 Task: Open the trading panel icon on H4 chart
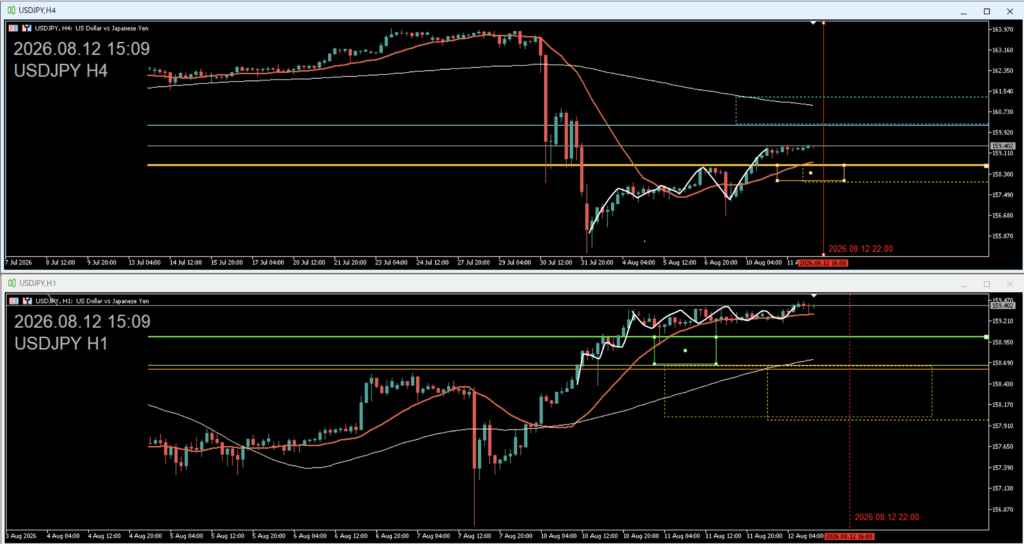(14, 28)
